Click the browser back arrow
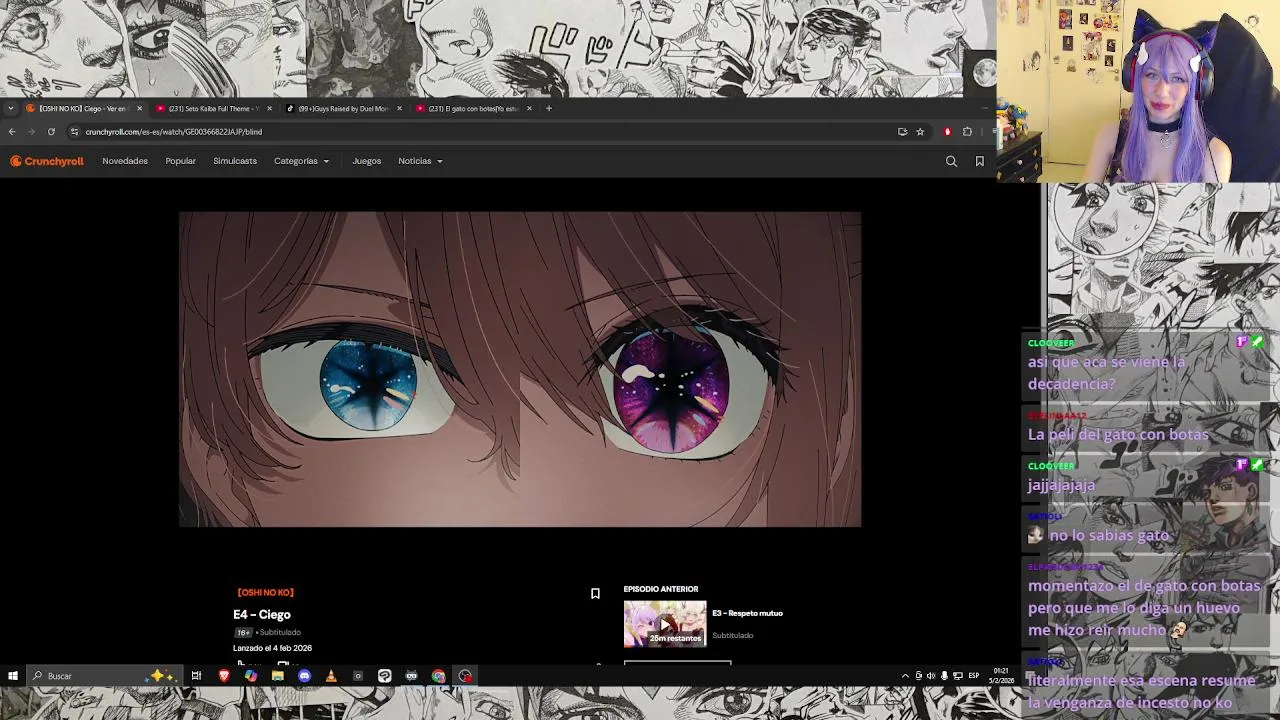This screenshot has height=720, width=1280. point(12,132)
